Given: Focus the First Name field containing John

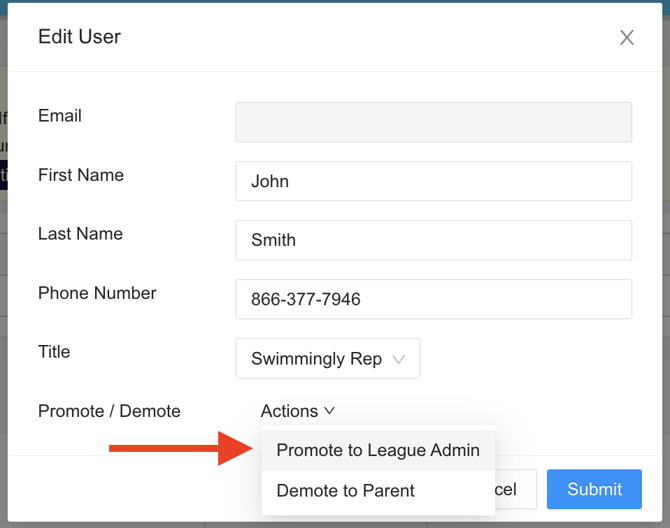Looking at the screenshot, I should point(433,181).
